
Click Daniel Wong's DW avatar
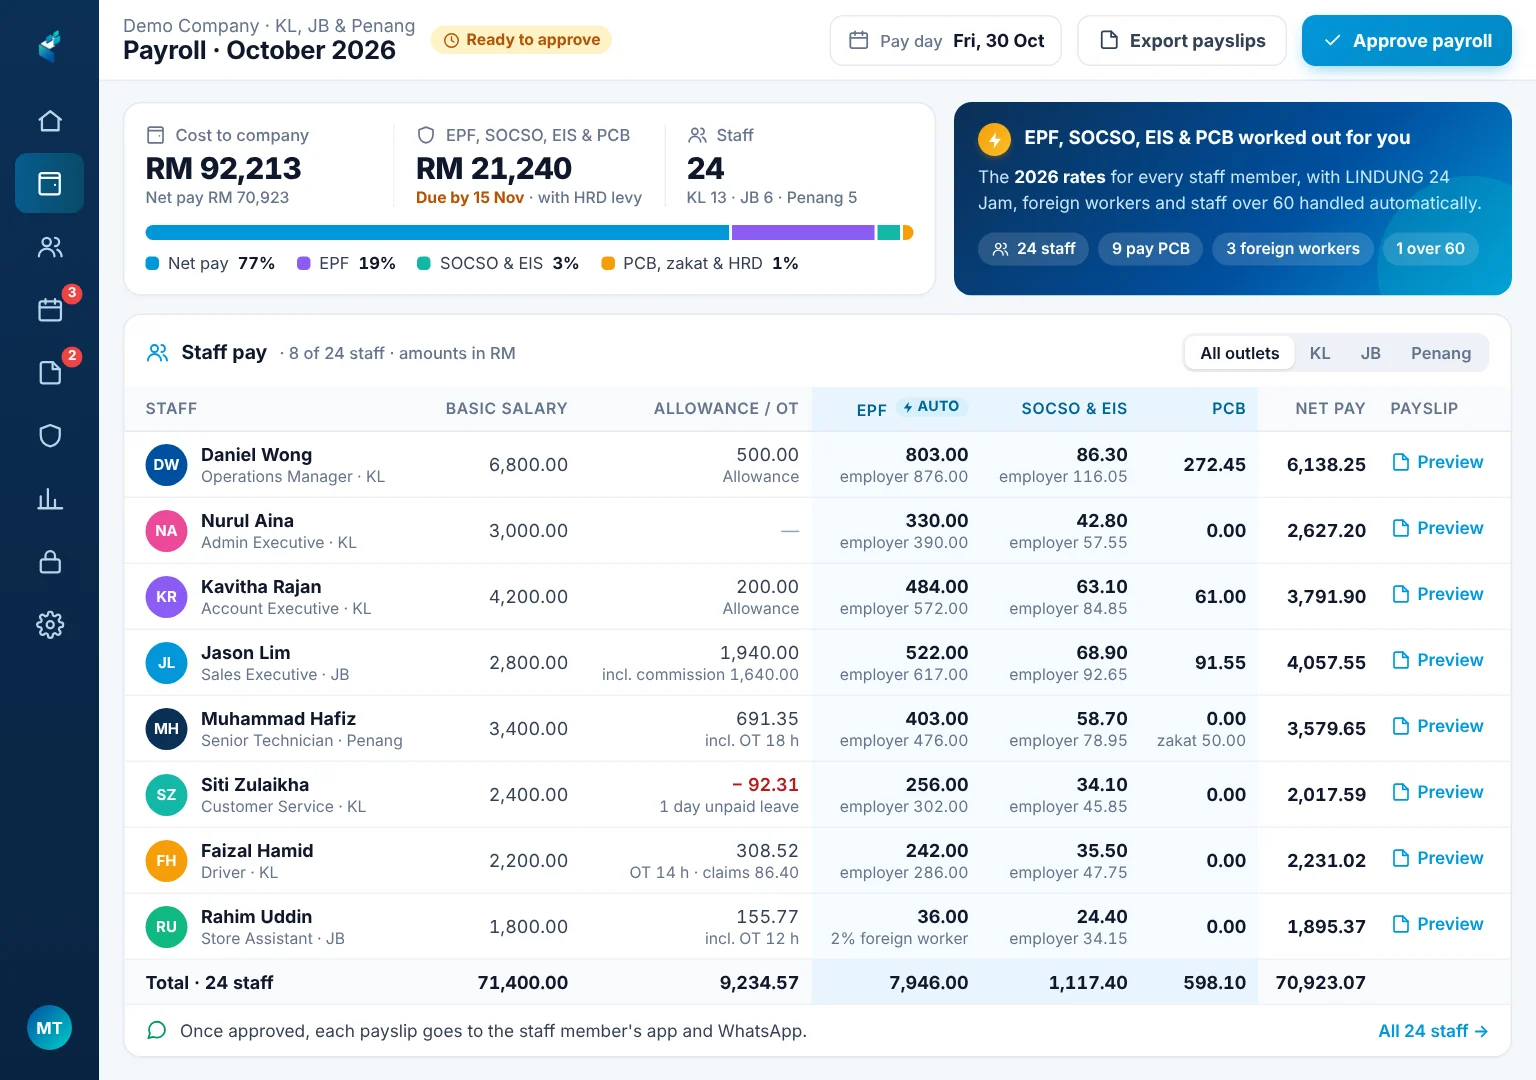coord(166,465)
